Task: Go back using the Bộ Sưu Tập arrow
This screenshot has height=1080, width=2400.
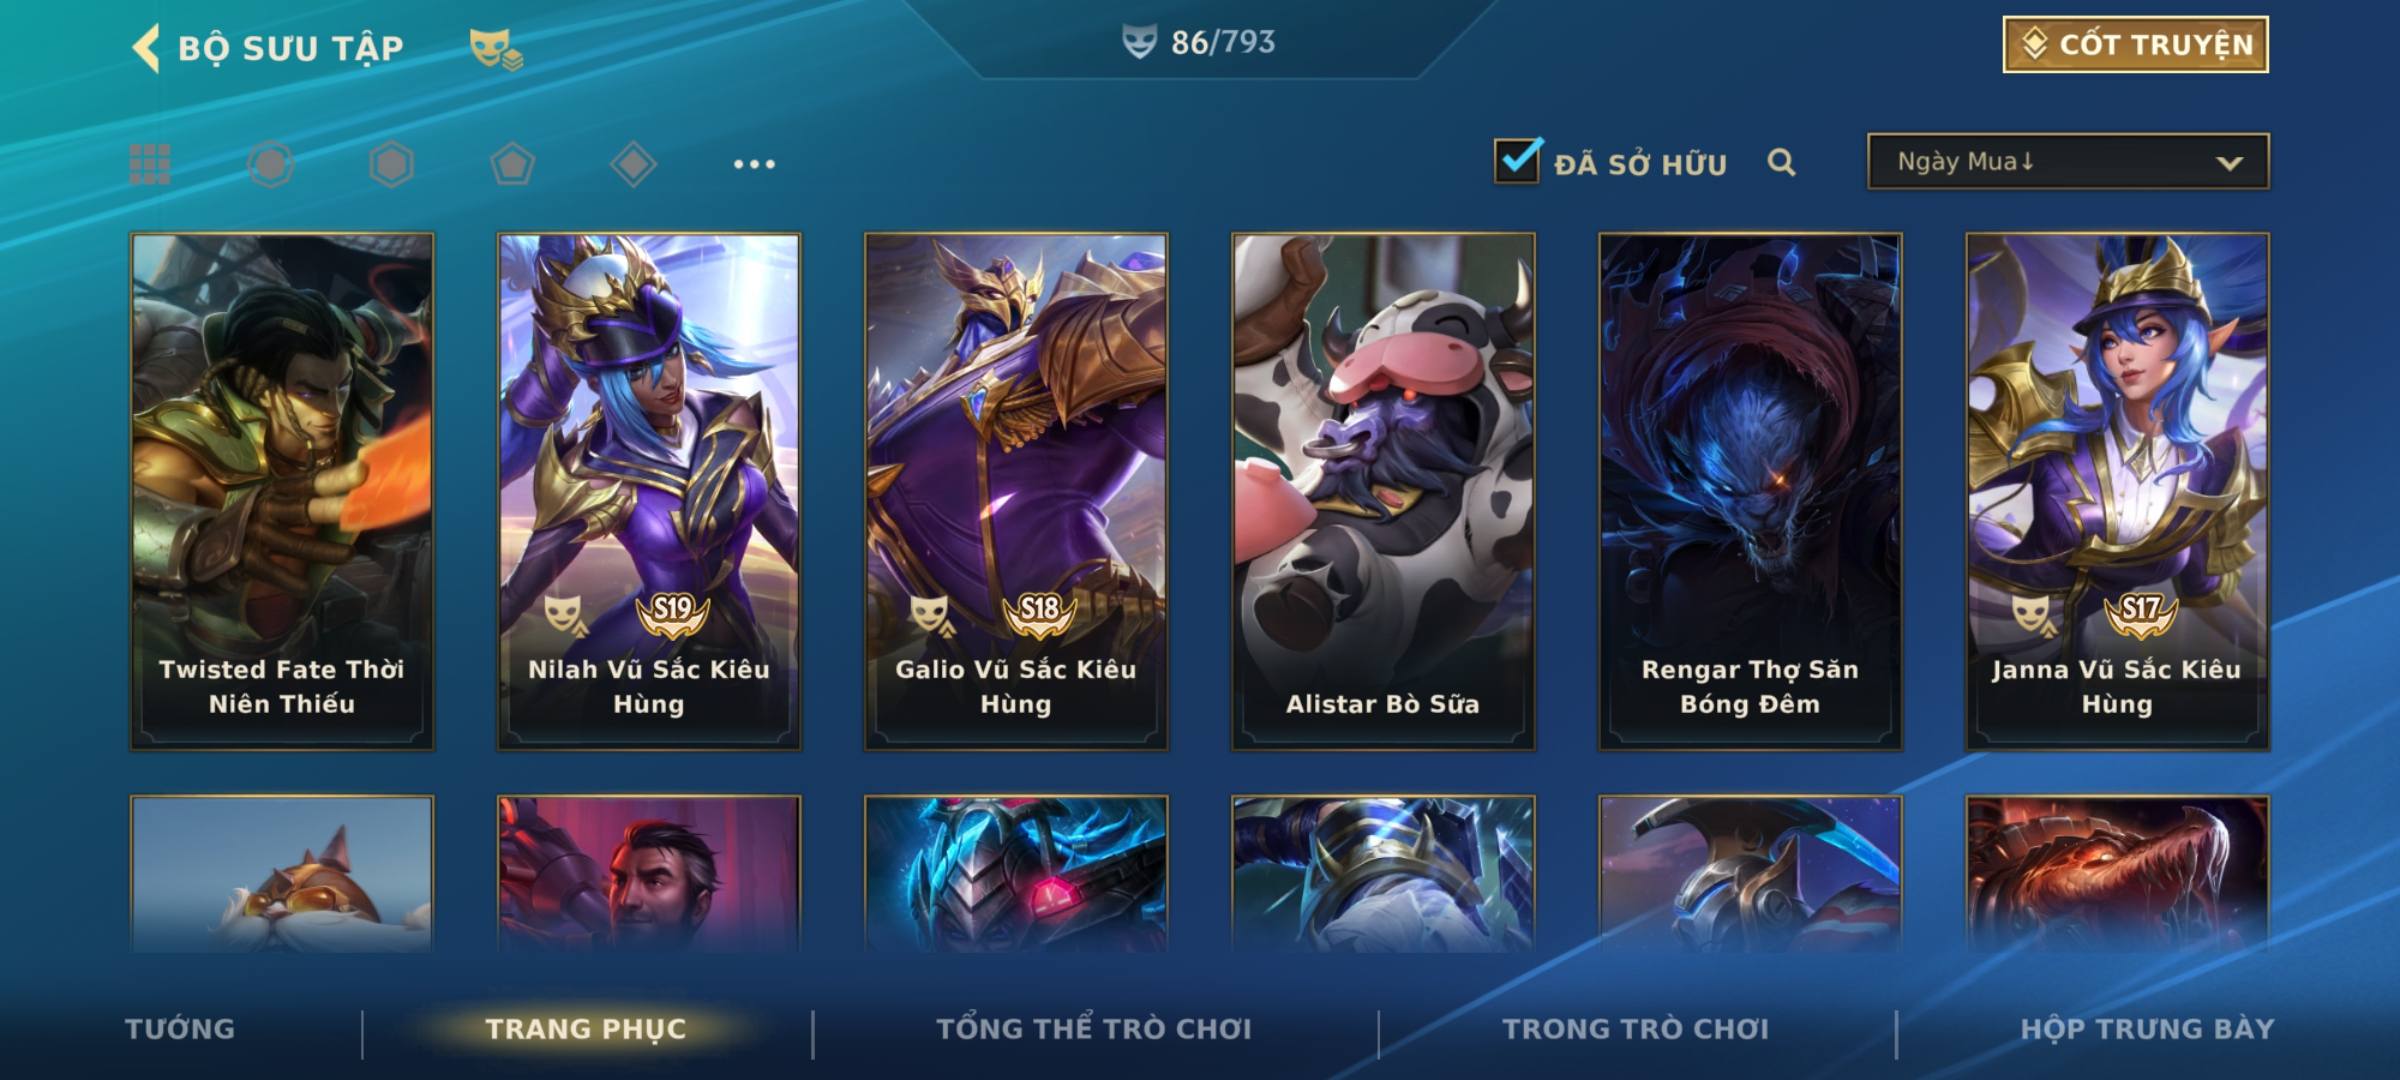Action: point(146,48)
